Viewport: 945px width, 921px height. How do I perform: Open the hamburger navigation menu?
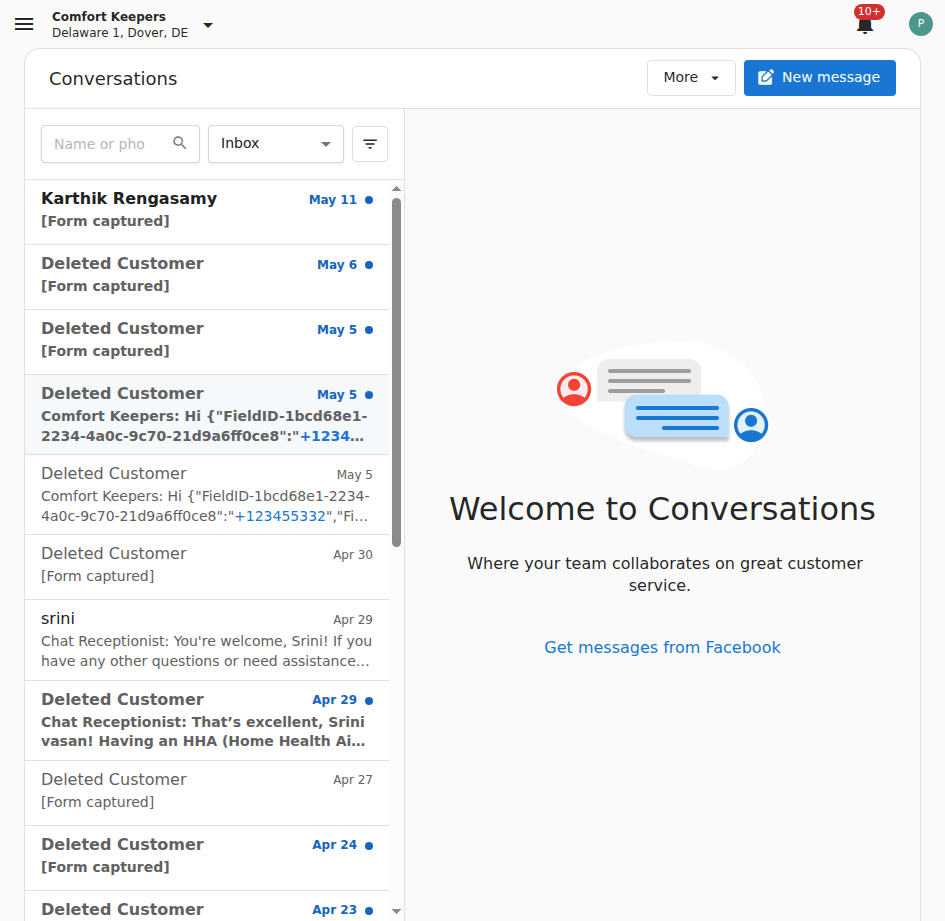(24, 24)
